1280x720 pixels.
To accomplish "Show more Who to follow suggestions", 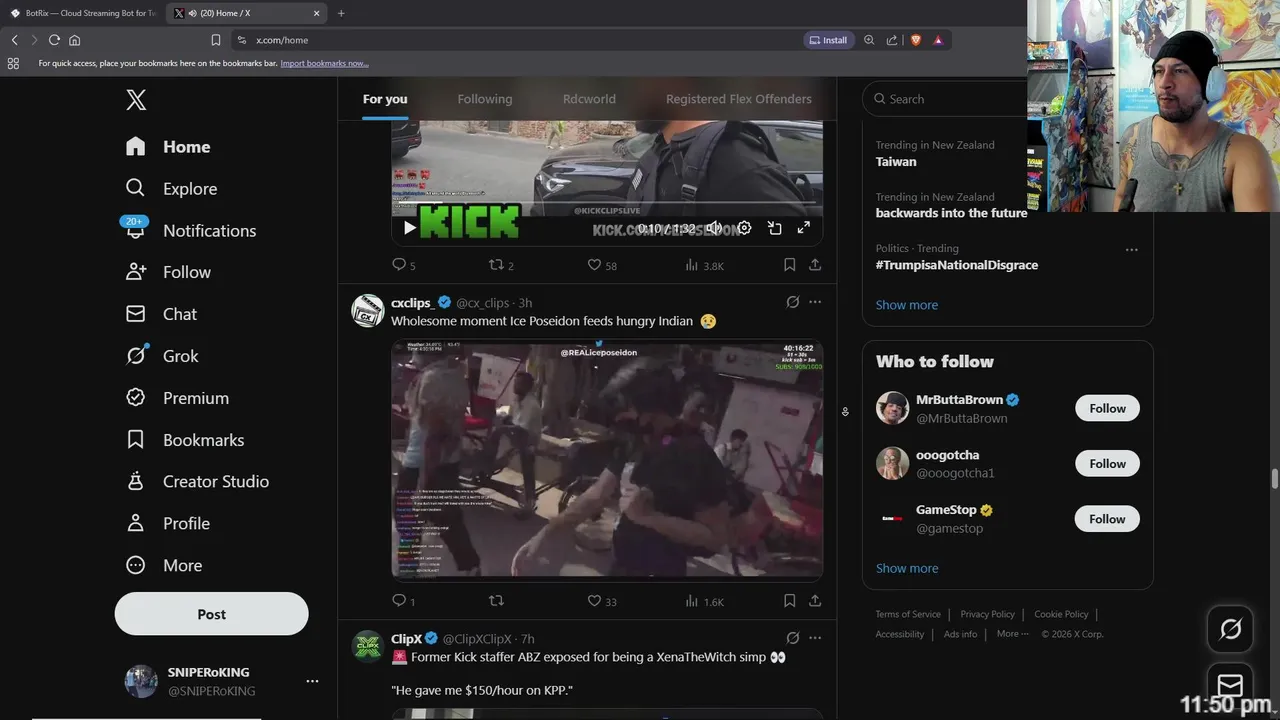I will (907, 568).
